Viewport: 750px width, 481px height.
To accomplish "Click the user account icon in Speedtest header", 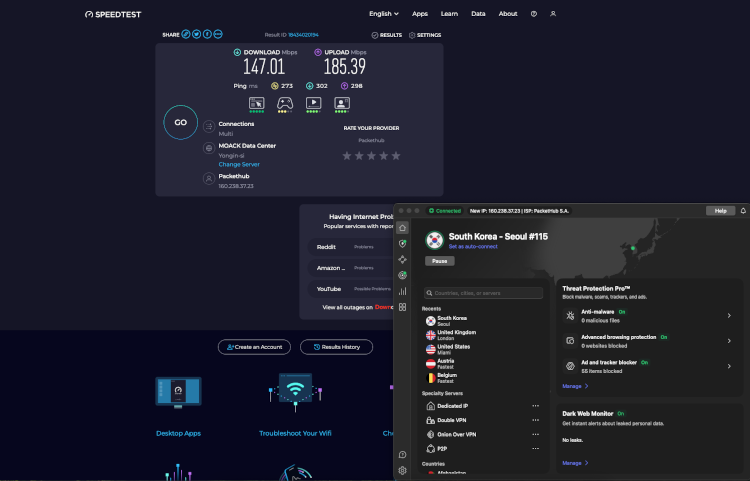I will pos(552,14).
